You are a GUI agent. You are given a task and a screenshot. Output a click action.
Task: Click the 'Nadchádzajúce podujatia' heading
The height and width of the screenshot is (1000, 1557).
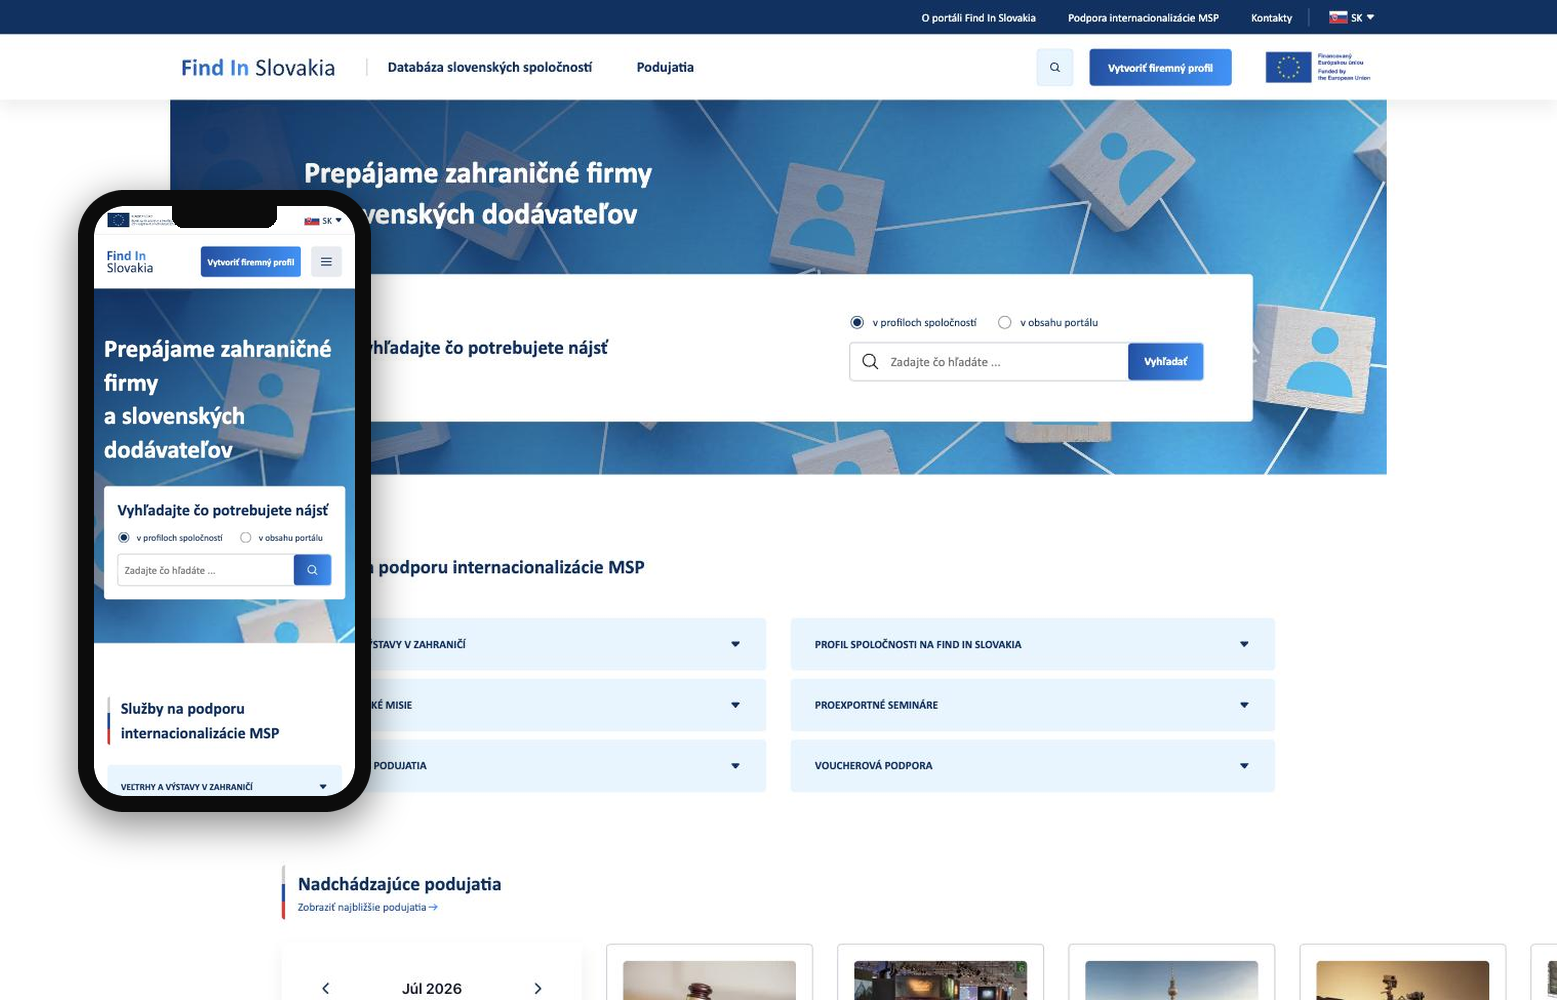[x=399, y=884]
